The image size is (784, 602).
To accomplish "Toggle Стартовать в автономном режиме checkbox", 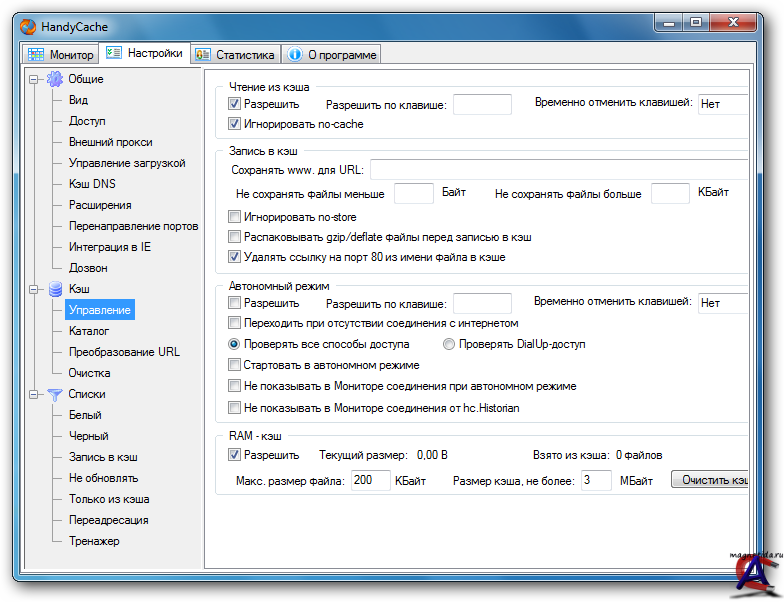I will pyautogui.click(x=235, y=365).
